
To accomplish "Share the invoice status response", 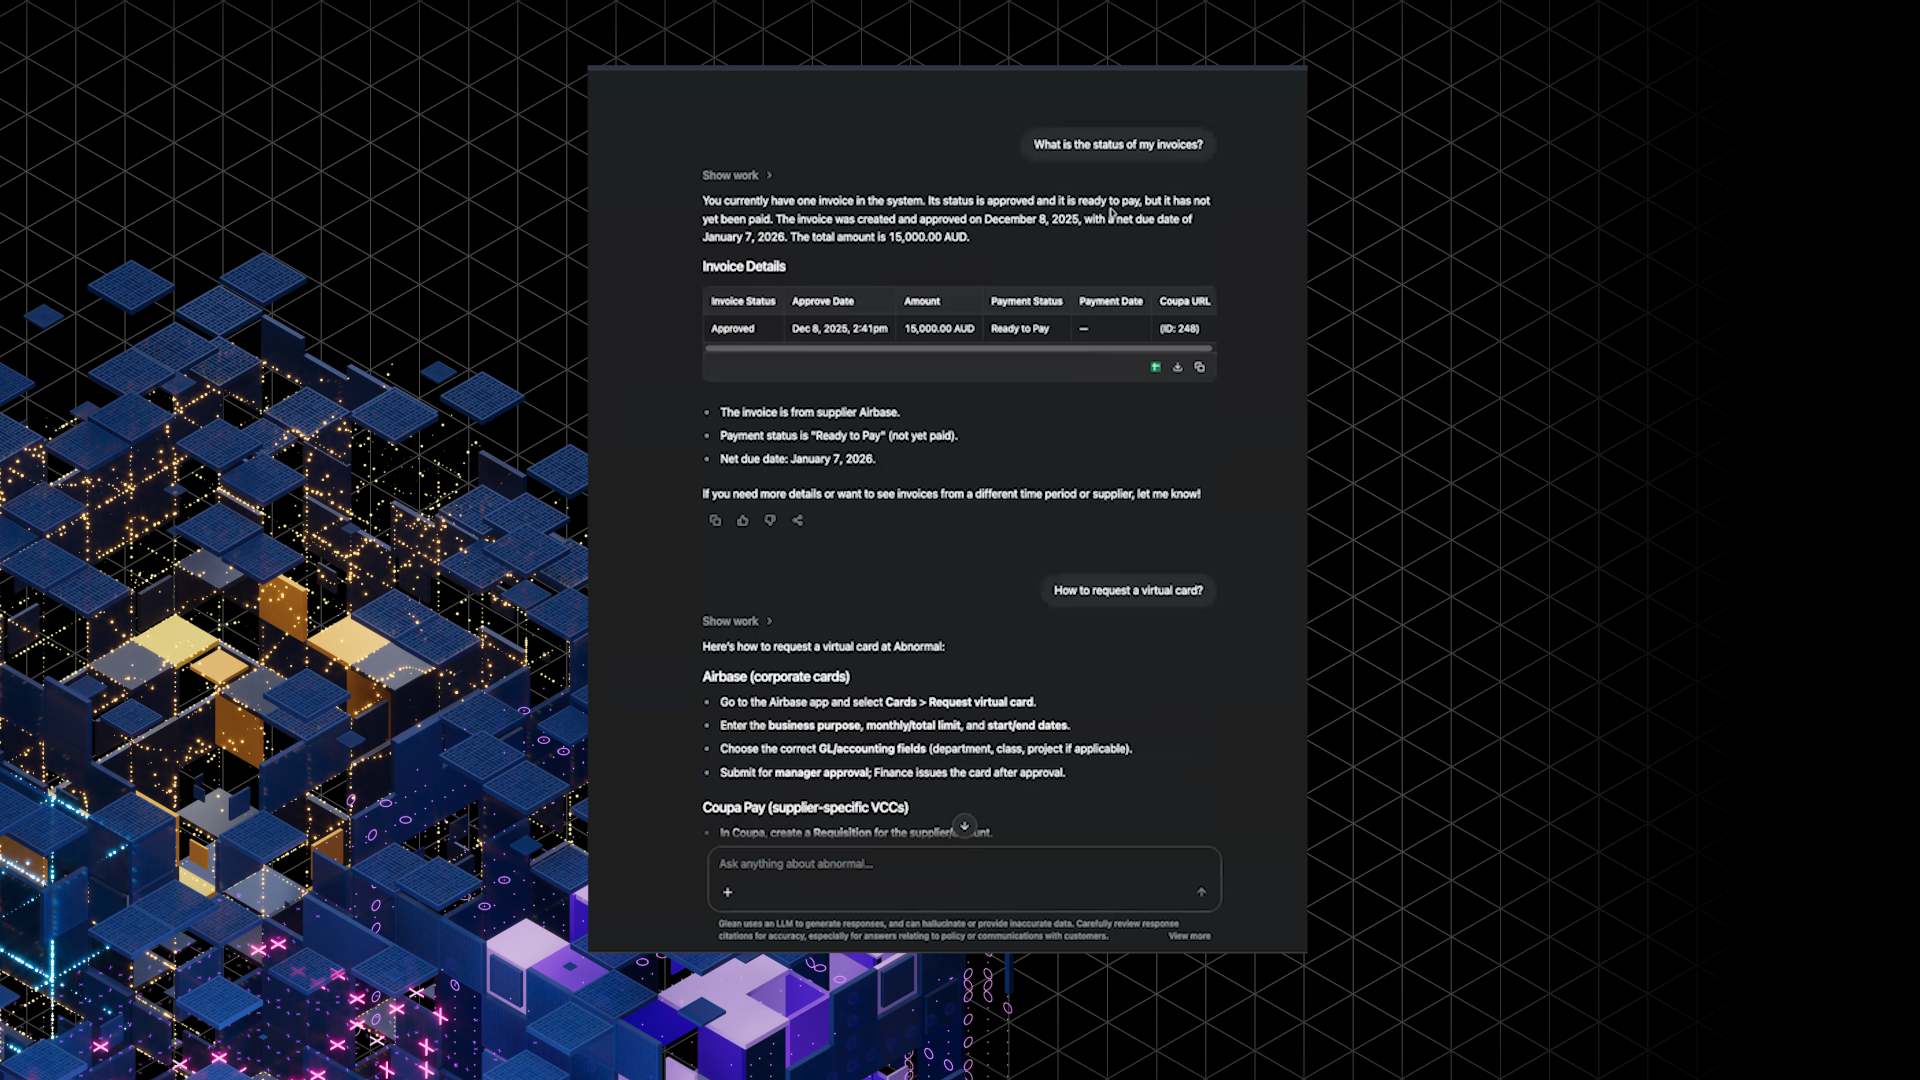I will coord(798,520).
